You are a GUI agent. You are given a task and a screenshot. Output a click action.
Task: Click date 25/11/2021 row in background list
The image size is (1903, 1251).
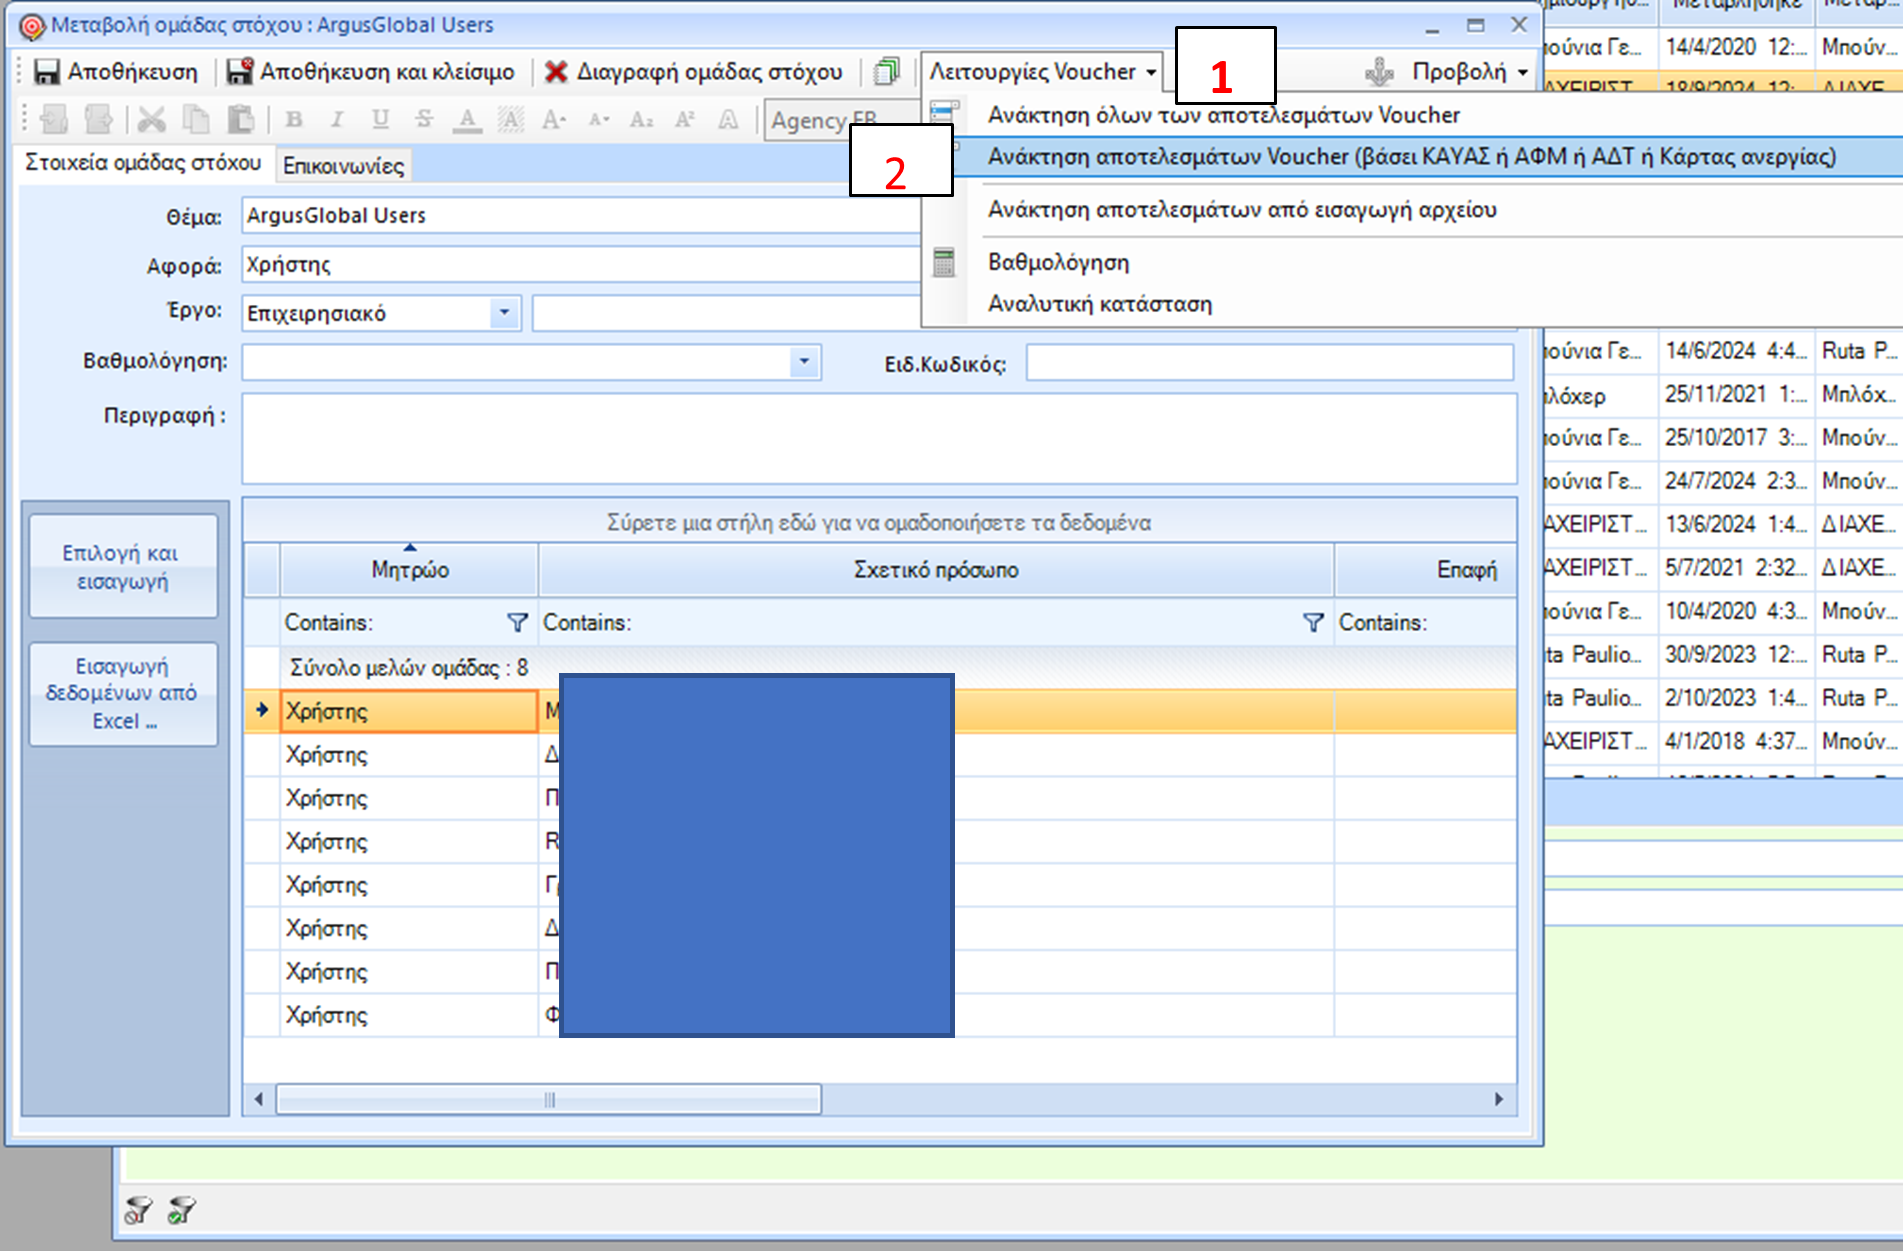click(1735, 395)
